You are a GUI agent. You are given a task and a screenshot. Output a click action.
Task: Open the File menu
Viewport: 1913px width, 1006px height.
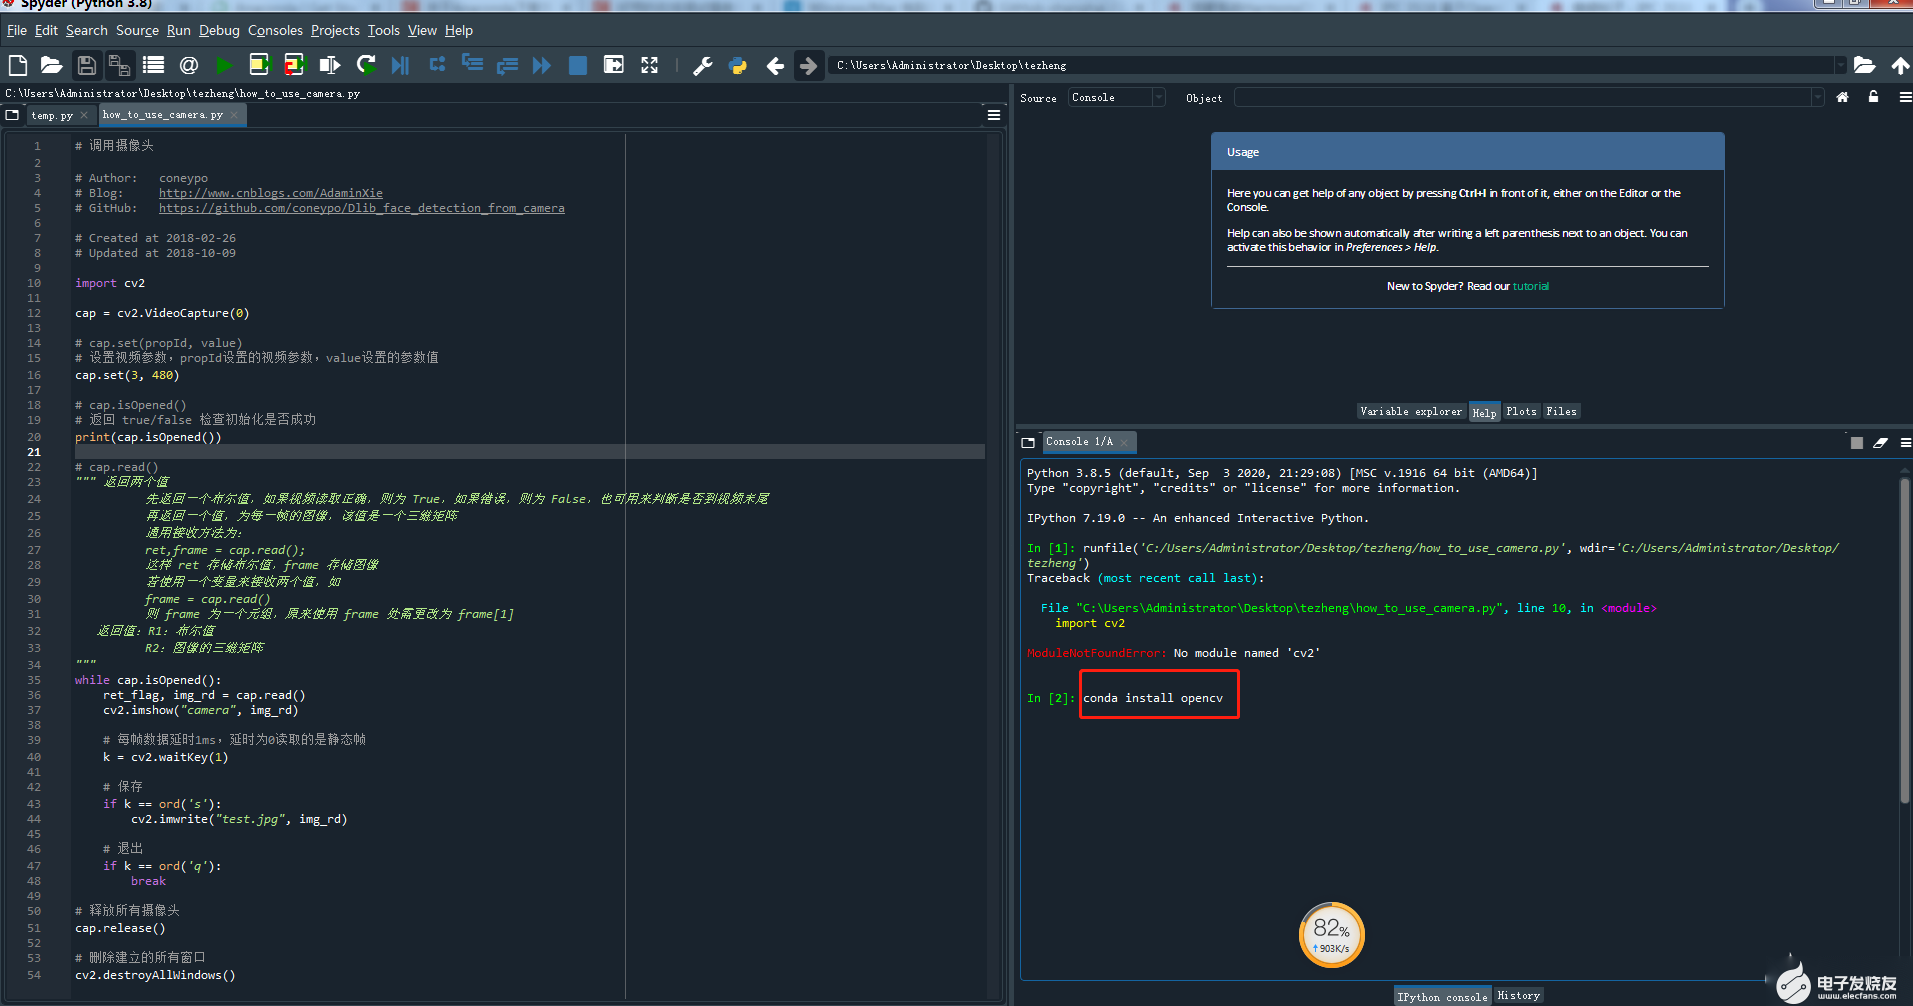17,31
